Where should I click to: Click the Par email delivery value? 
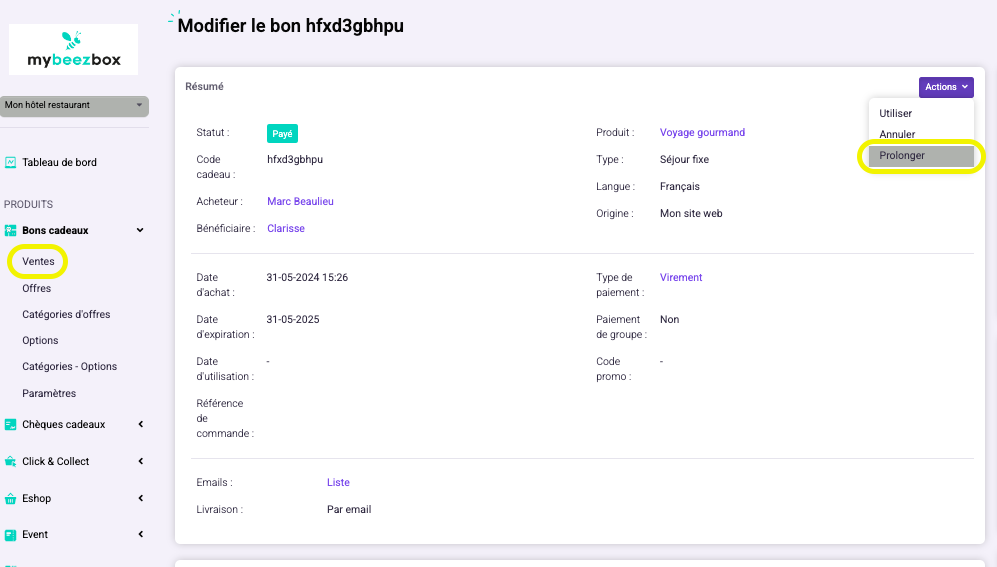pyautogui.click(x=349, y=509)
